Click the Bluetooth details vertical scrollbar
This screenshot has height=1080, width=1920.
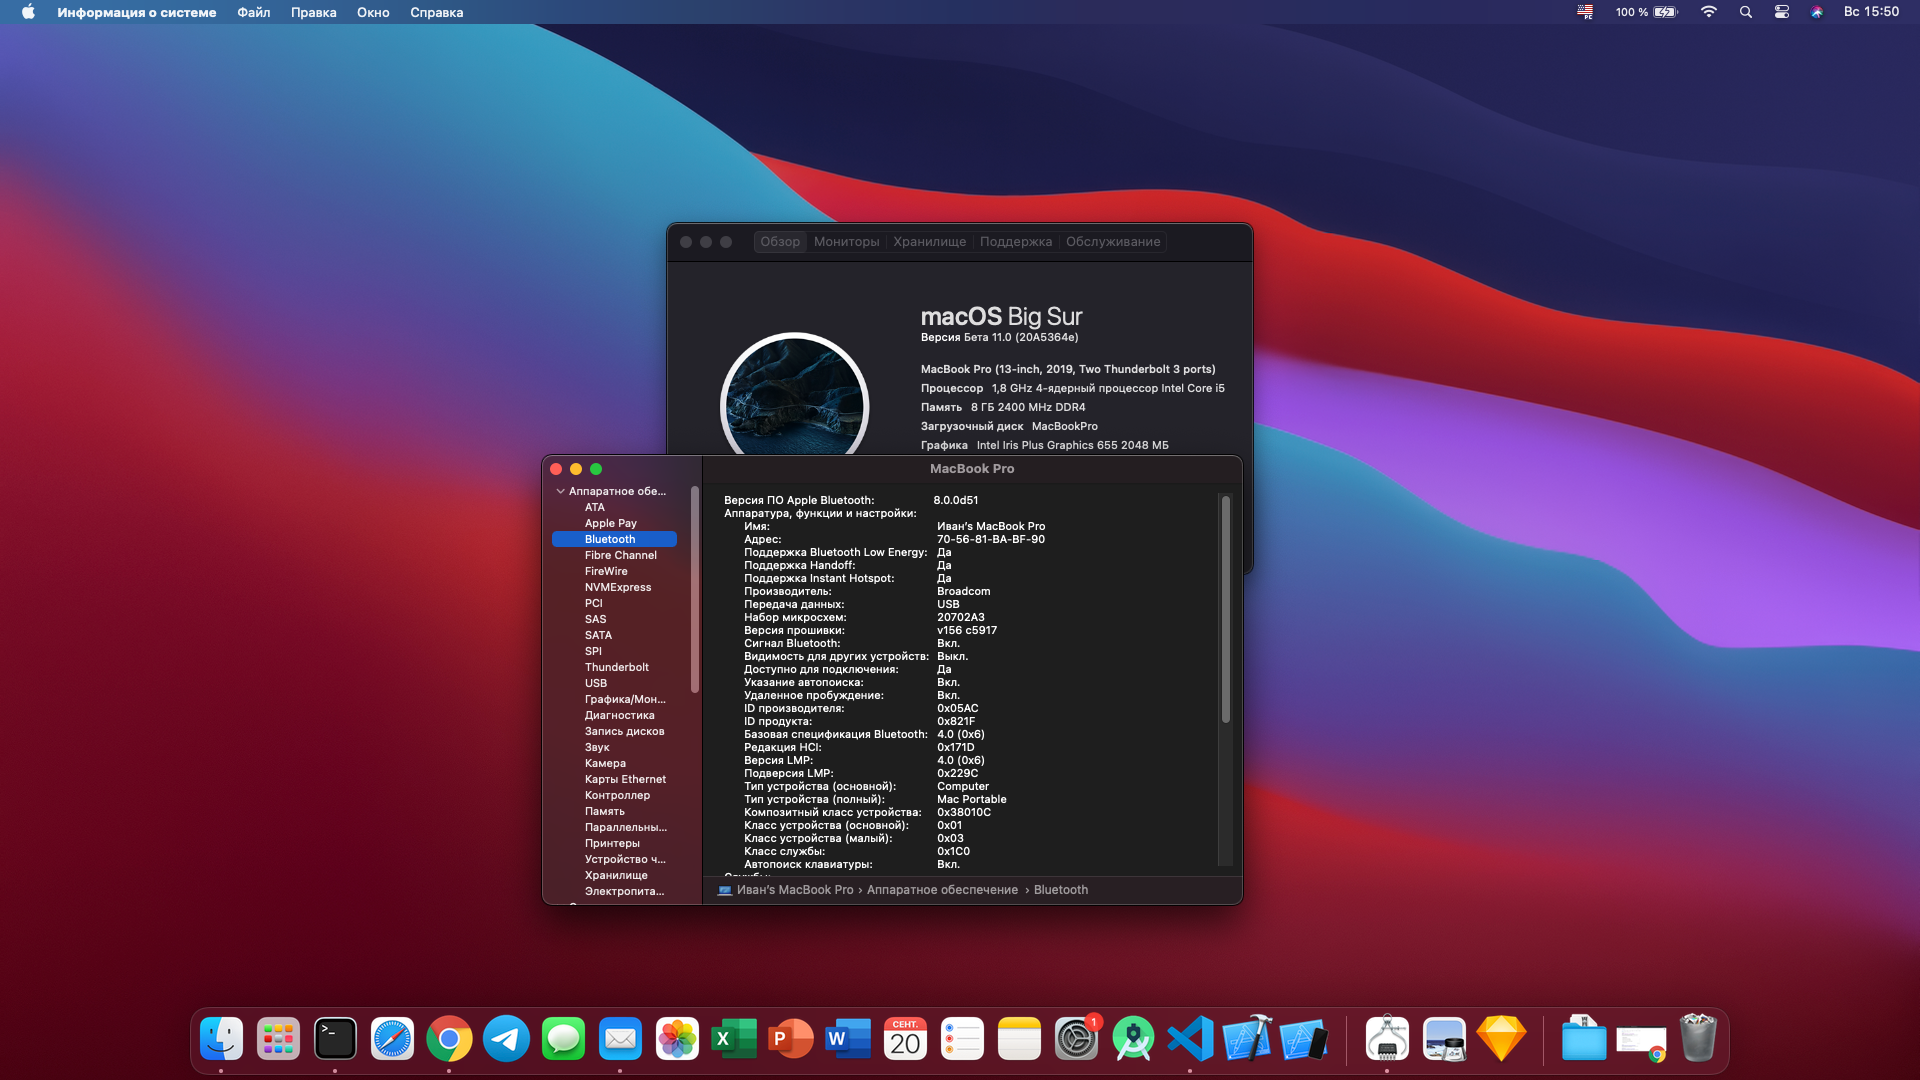[1225, 610]
